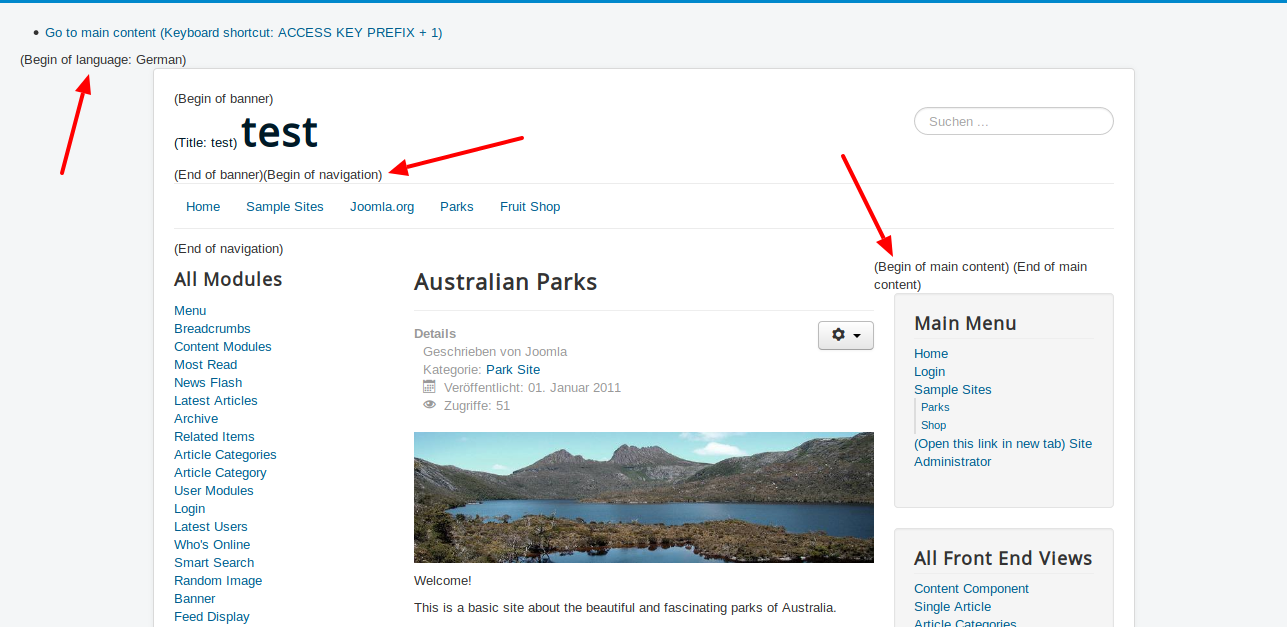This screenshot has width=1287, height=627.
Task: Select the Parks submenu item under Sample Sites
Action: click(x=935, y=407)
